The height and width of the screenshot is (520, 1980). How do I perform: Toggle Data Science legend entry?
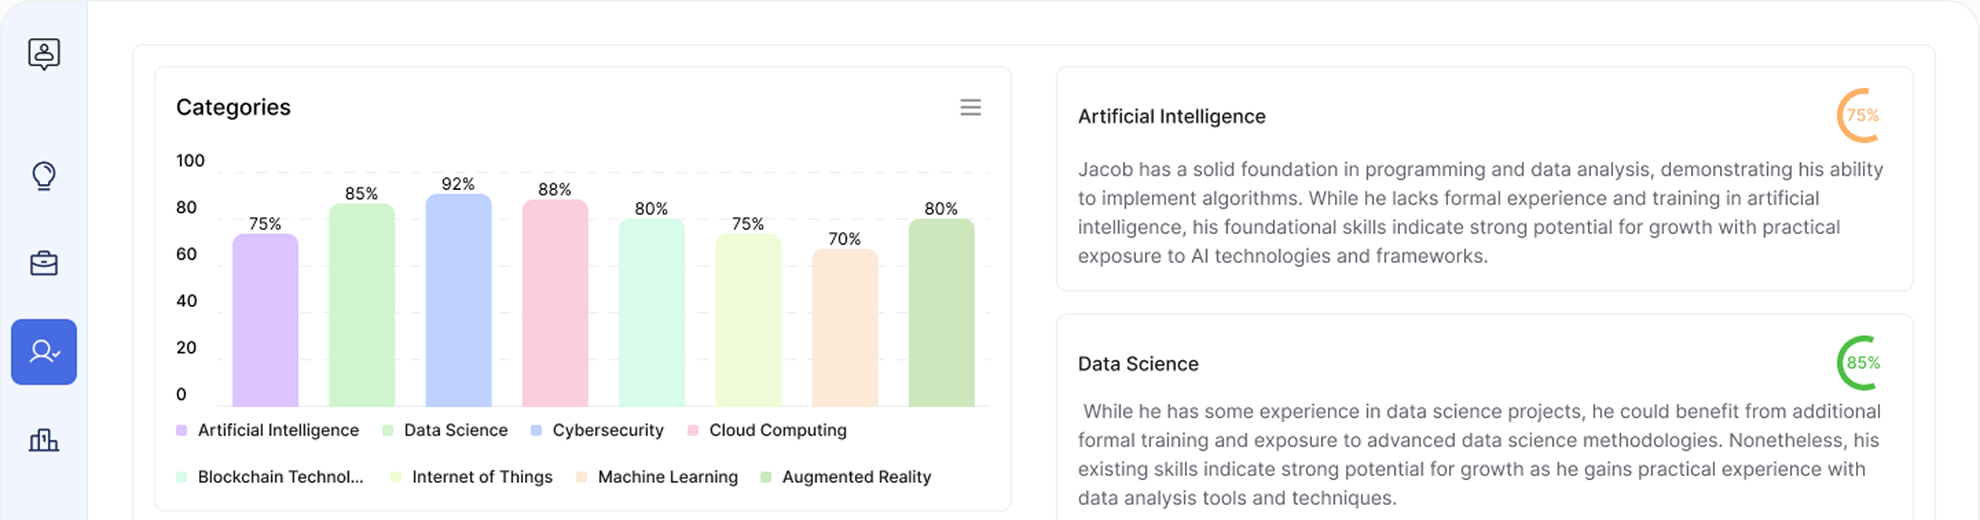(x=445, y=430)
